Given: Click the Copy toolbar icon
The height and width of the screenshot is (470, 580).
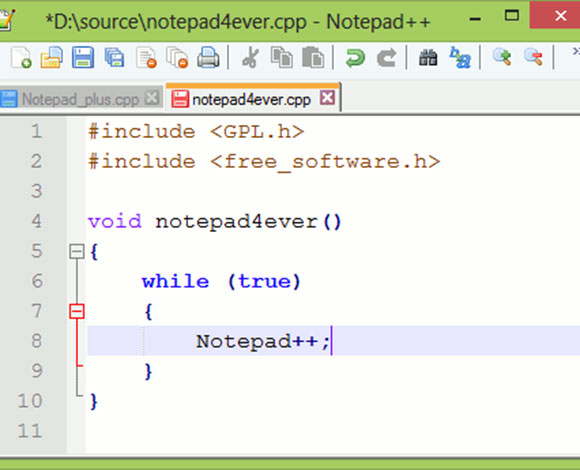Looking at the screenshot, I should [282, 58].
